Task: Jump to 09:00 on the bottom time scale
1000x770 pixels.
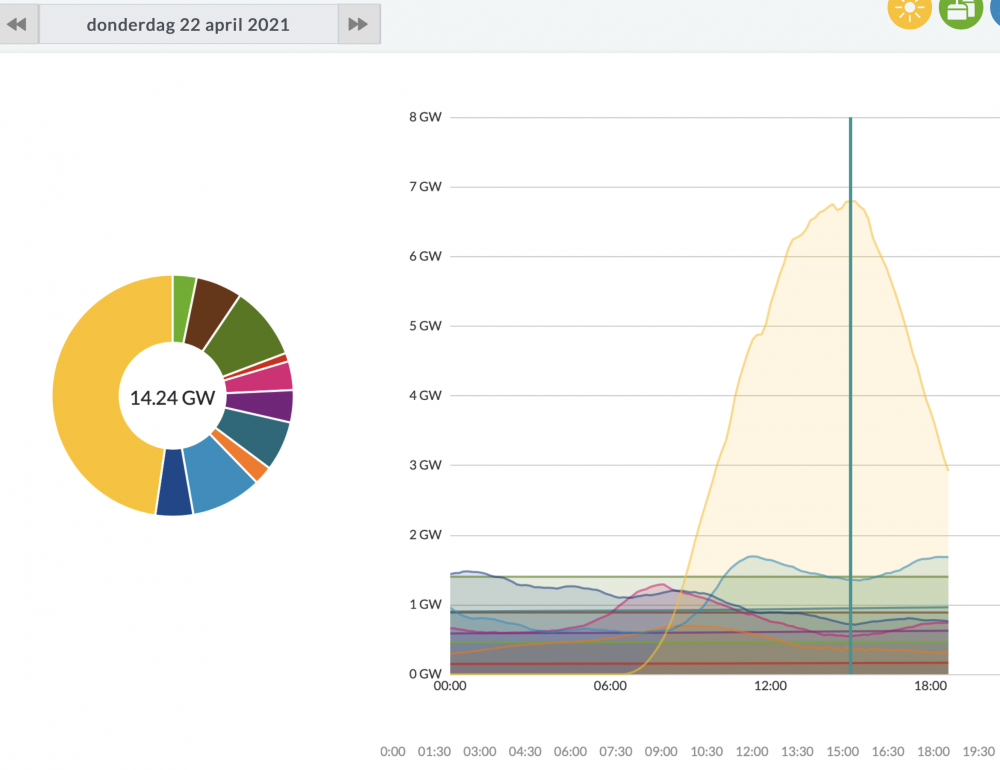Action: pos(661,751)
